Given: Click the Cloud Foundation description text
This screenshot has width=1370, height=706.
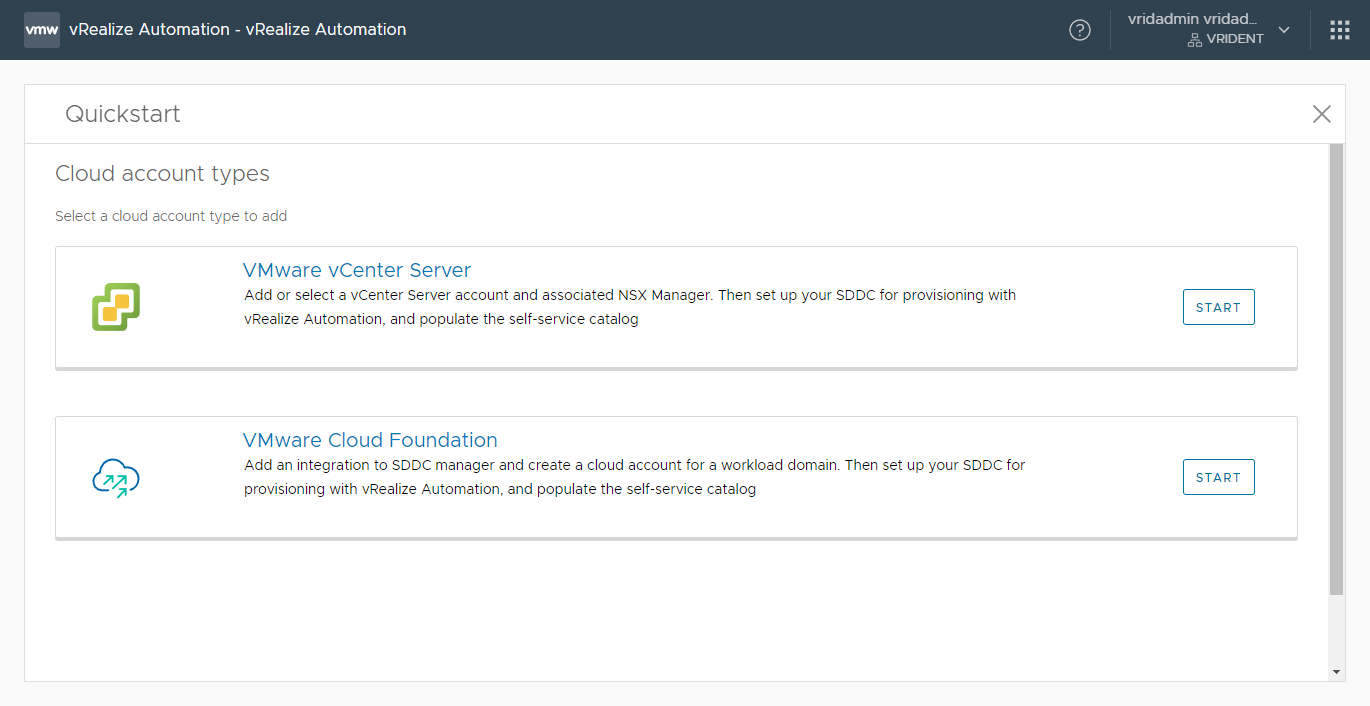Looking at the screenshot, I should click(x=635, y=478).
